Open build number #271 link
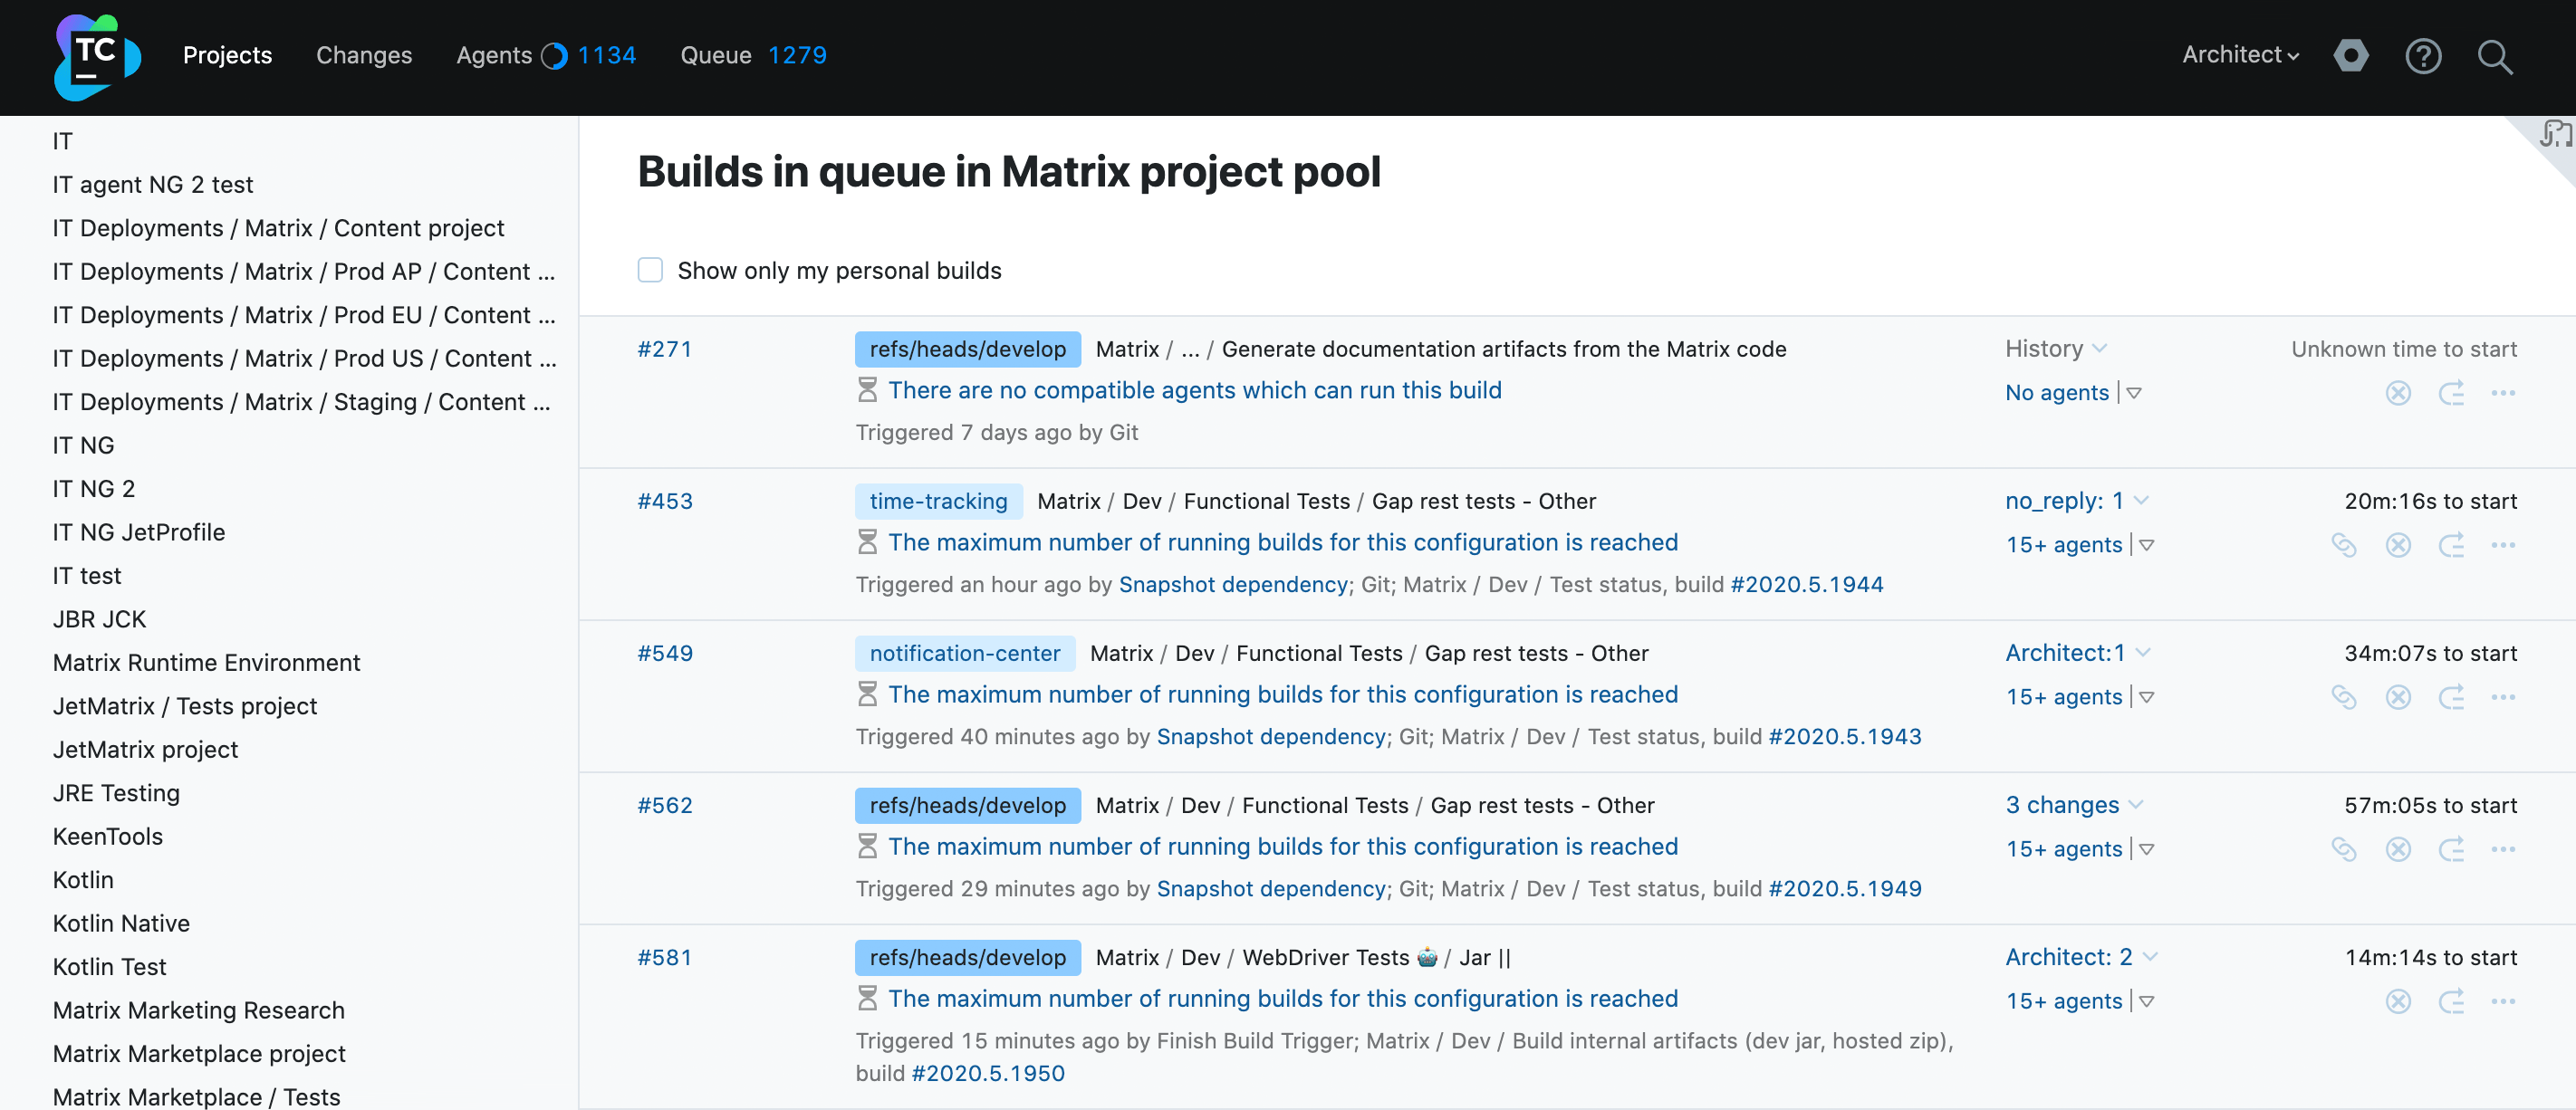This screenshot has height=1110, width=2576. click(664, 349)
